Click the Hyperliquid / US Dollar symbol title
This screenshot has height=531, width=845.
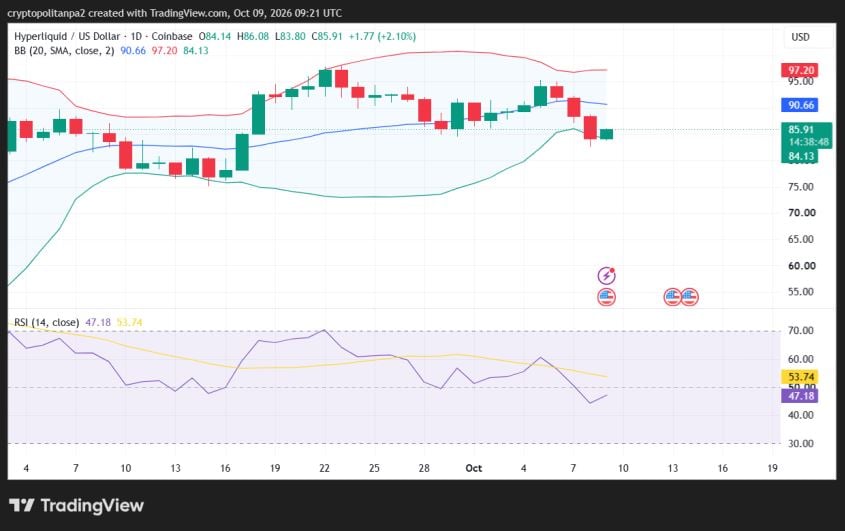pos(67,36)
